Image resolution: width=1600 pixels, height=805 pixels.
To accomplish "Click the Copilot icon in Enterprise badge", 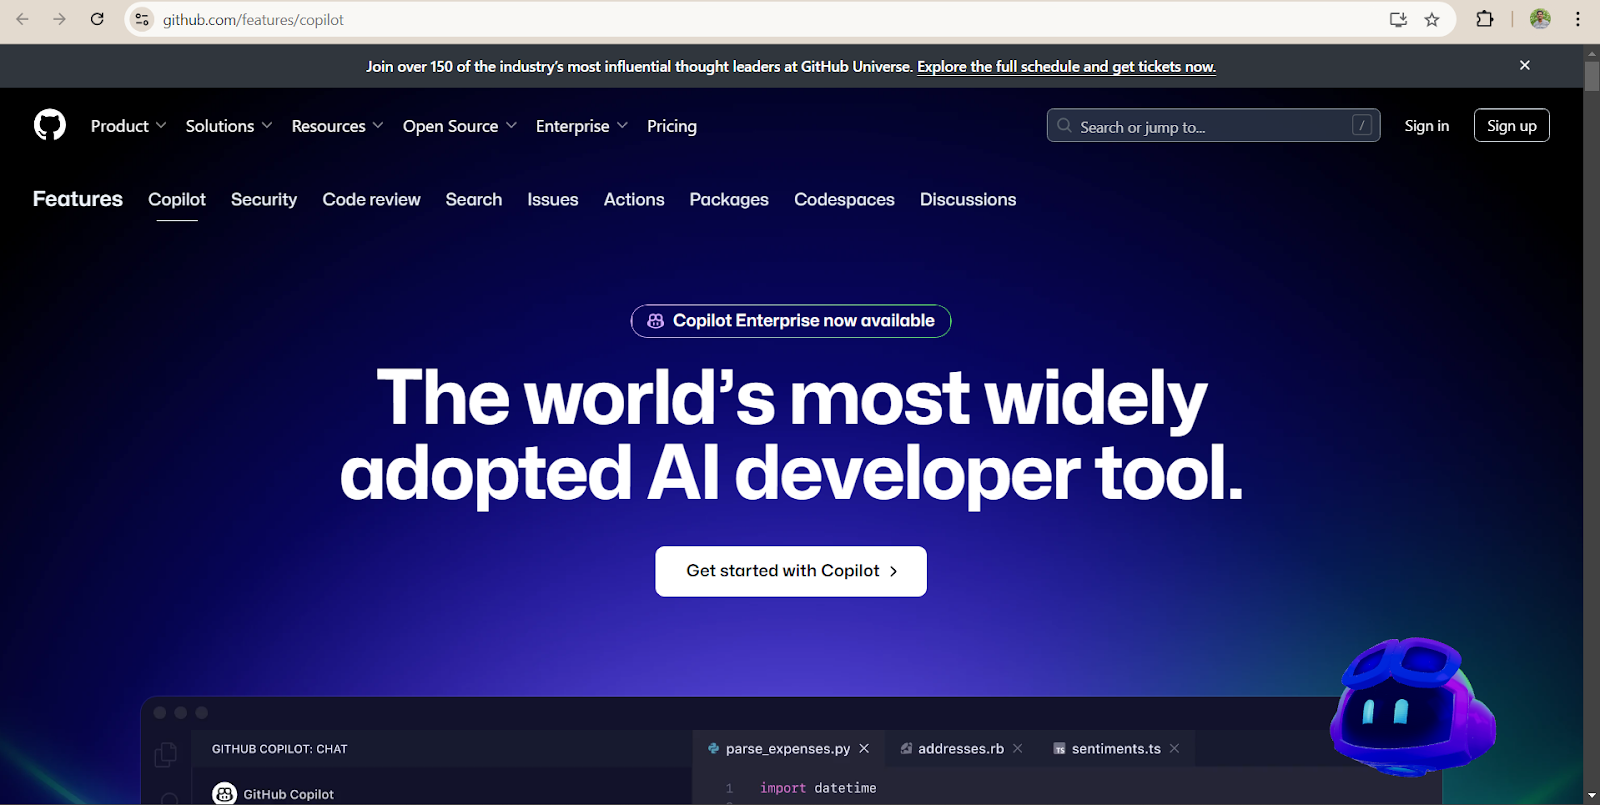I will tap(656, 321).
